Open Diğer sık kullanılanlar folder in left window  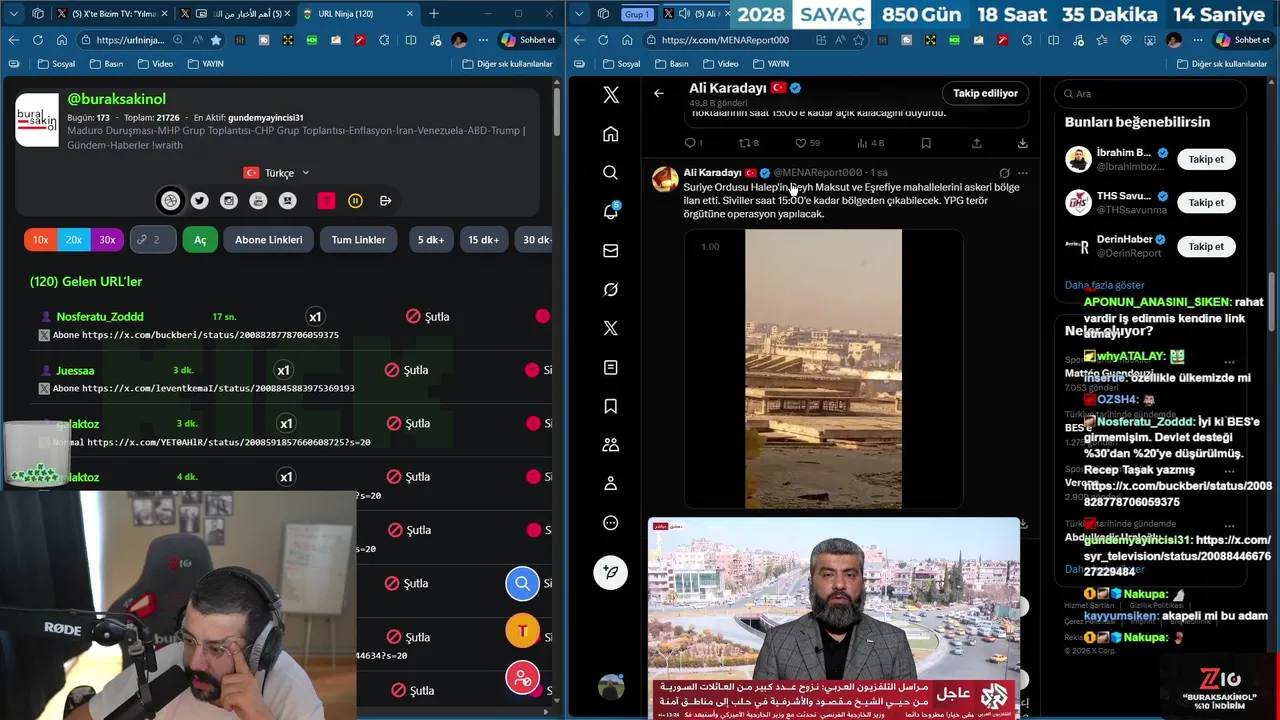coord(507,64)
